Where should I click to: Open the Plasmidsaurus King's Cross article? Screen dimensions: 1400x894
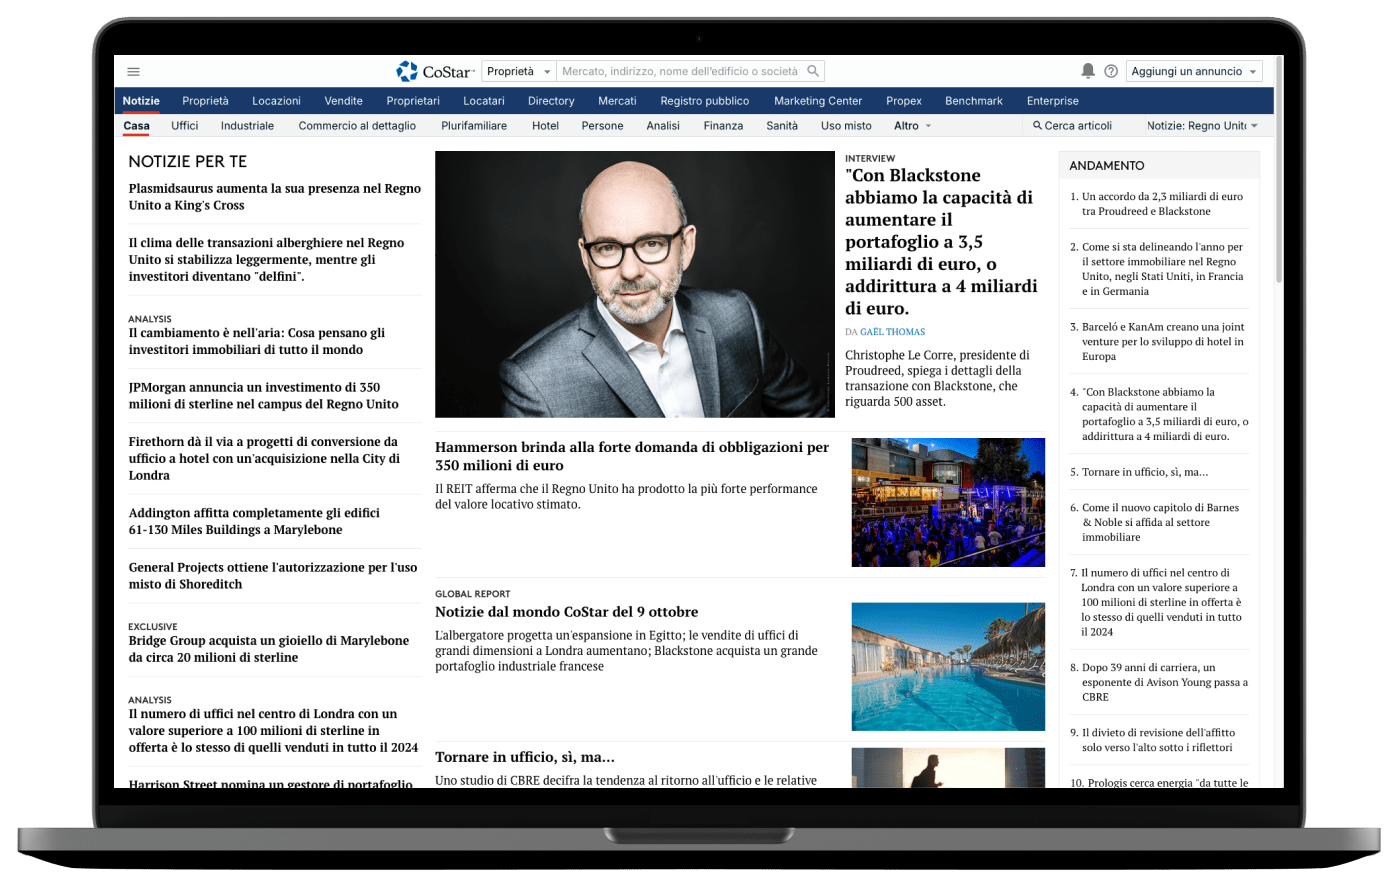click(274, 197)
